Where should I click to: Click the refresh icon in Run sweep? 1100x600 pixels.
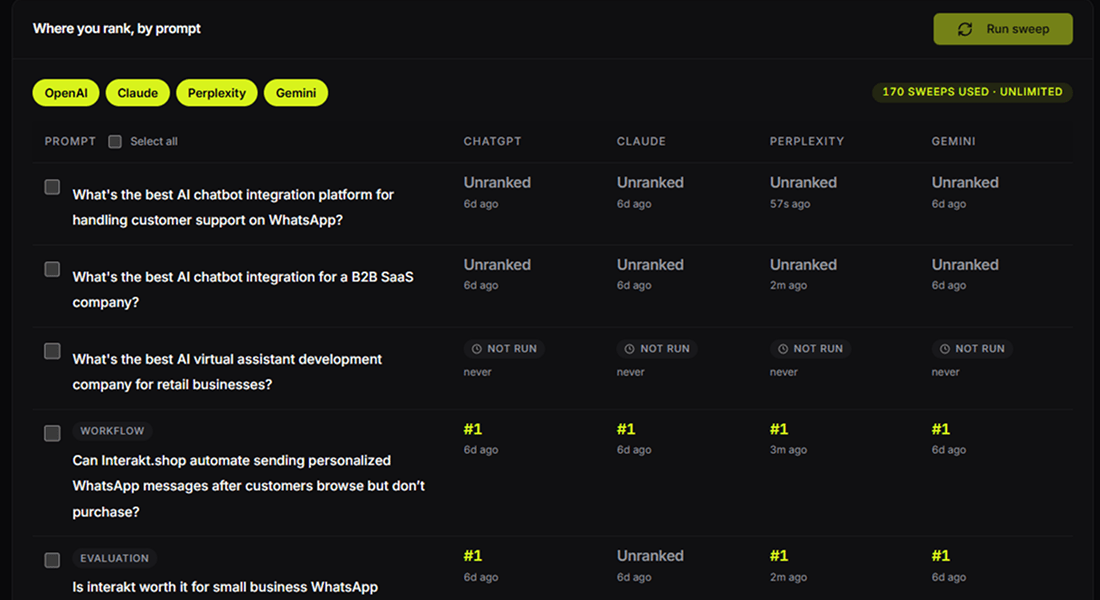(965, 29)
